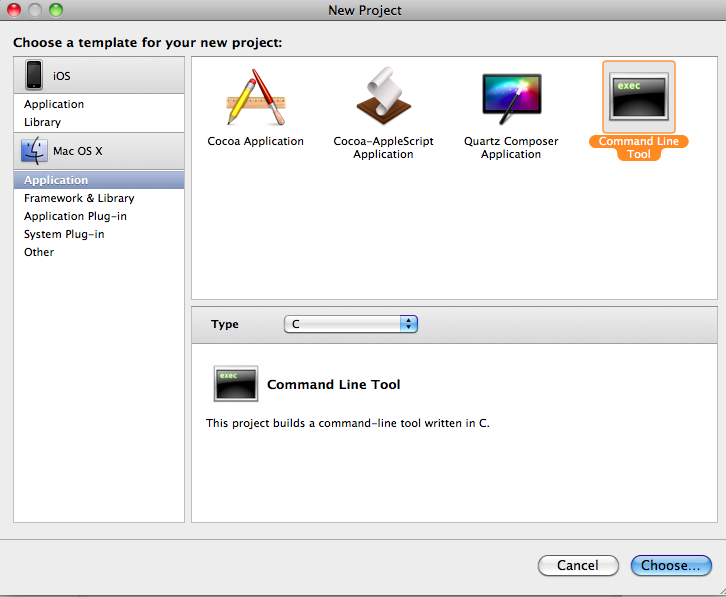Click the Mac OS X section header label
This screenshot has height=597, width=726.
[78, 151]
